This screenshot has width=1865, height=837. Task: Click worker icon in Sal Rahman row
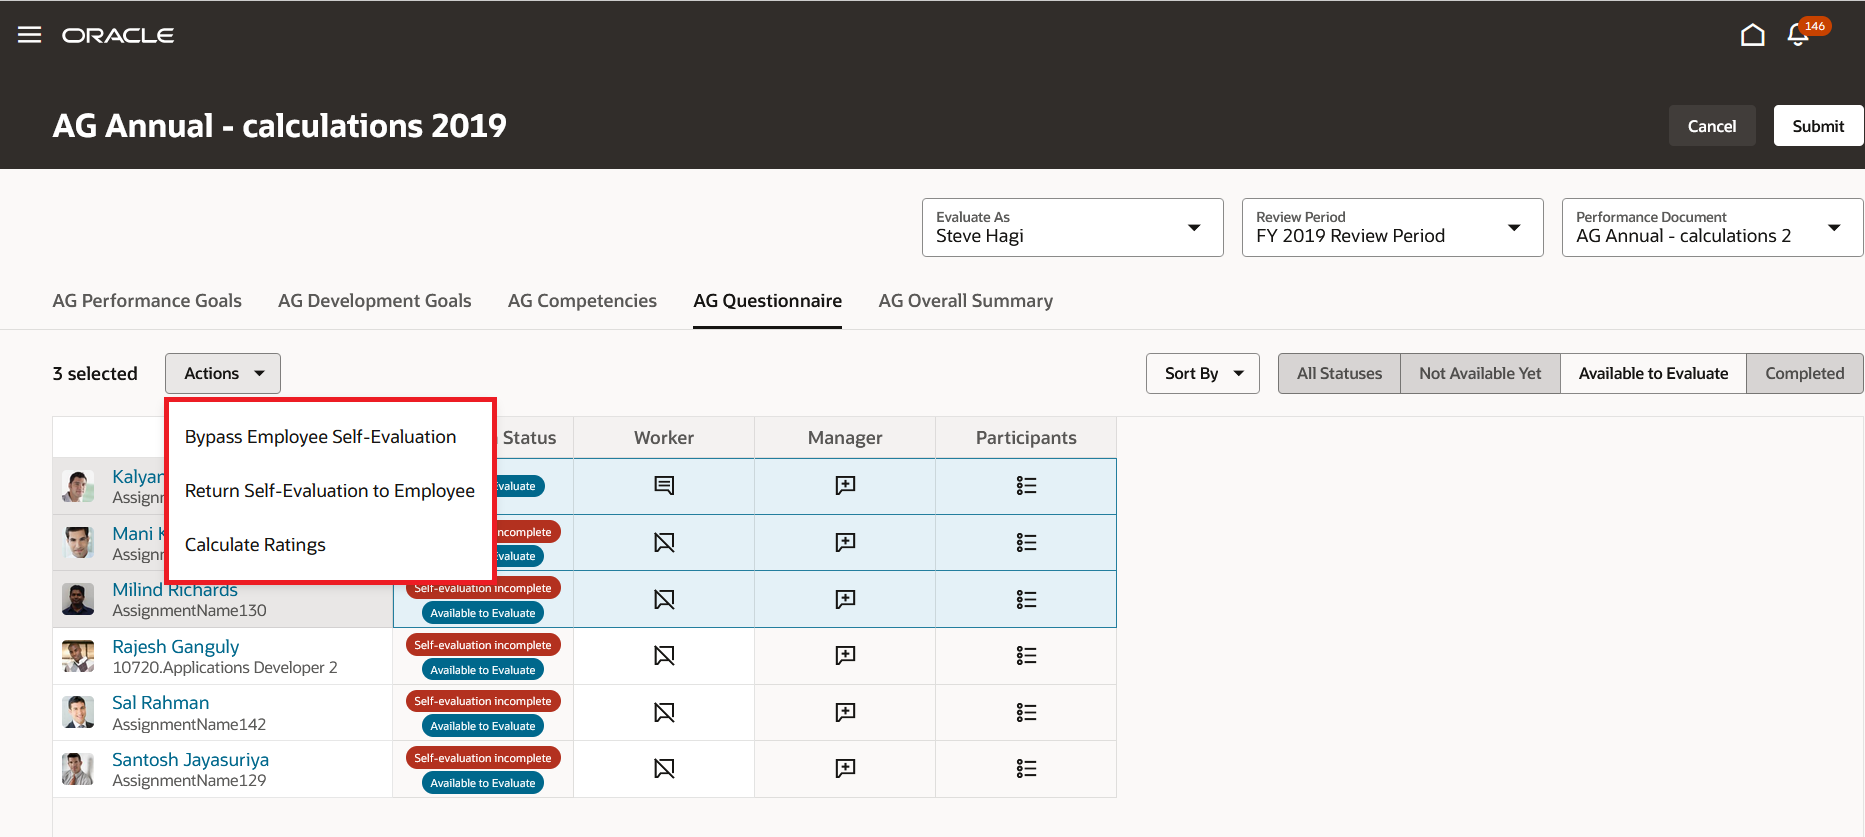[x=664, y=712]
